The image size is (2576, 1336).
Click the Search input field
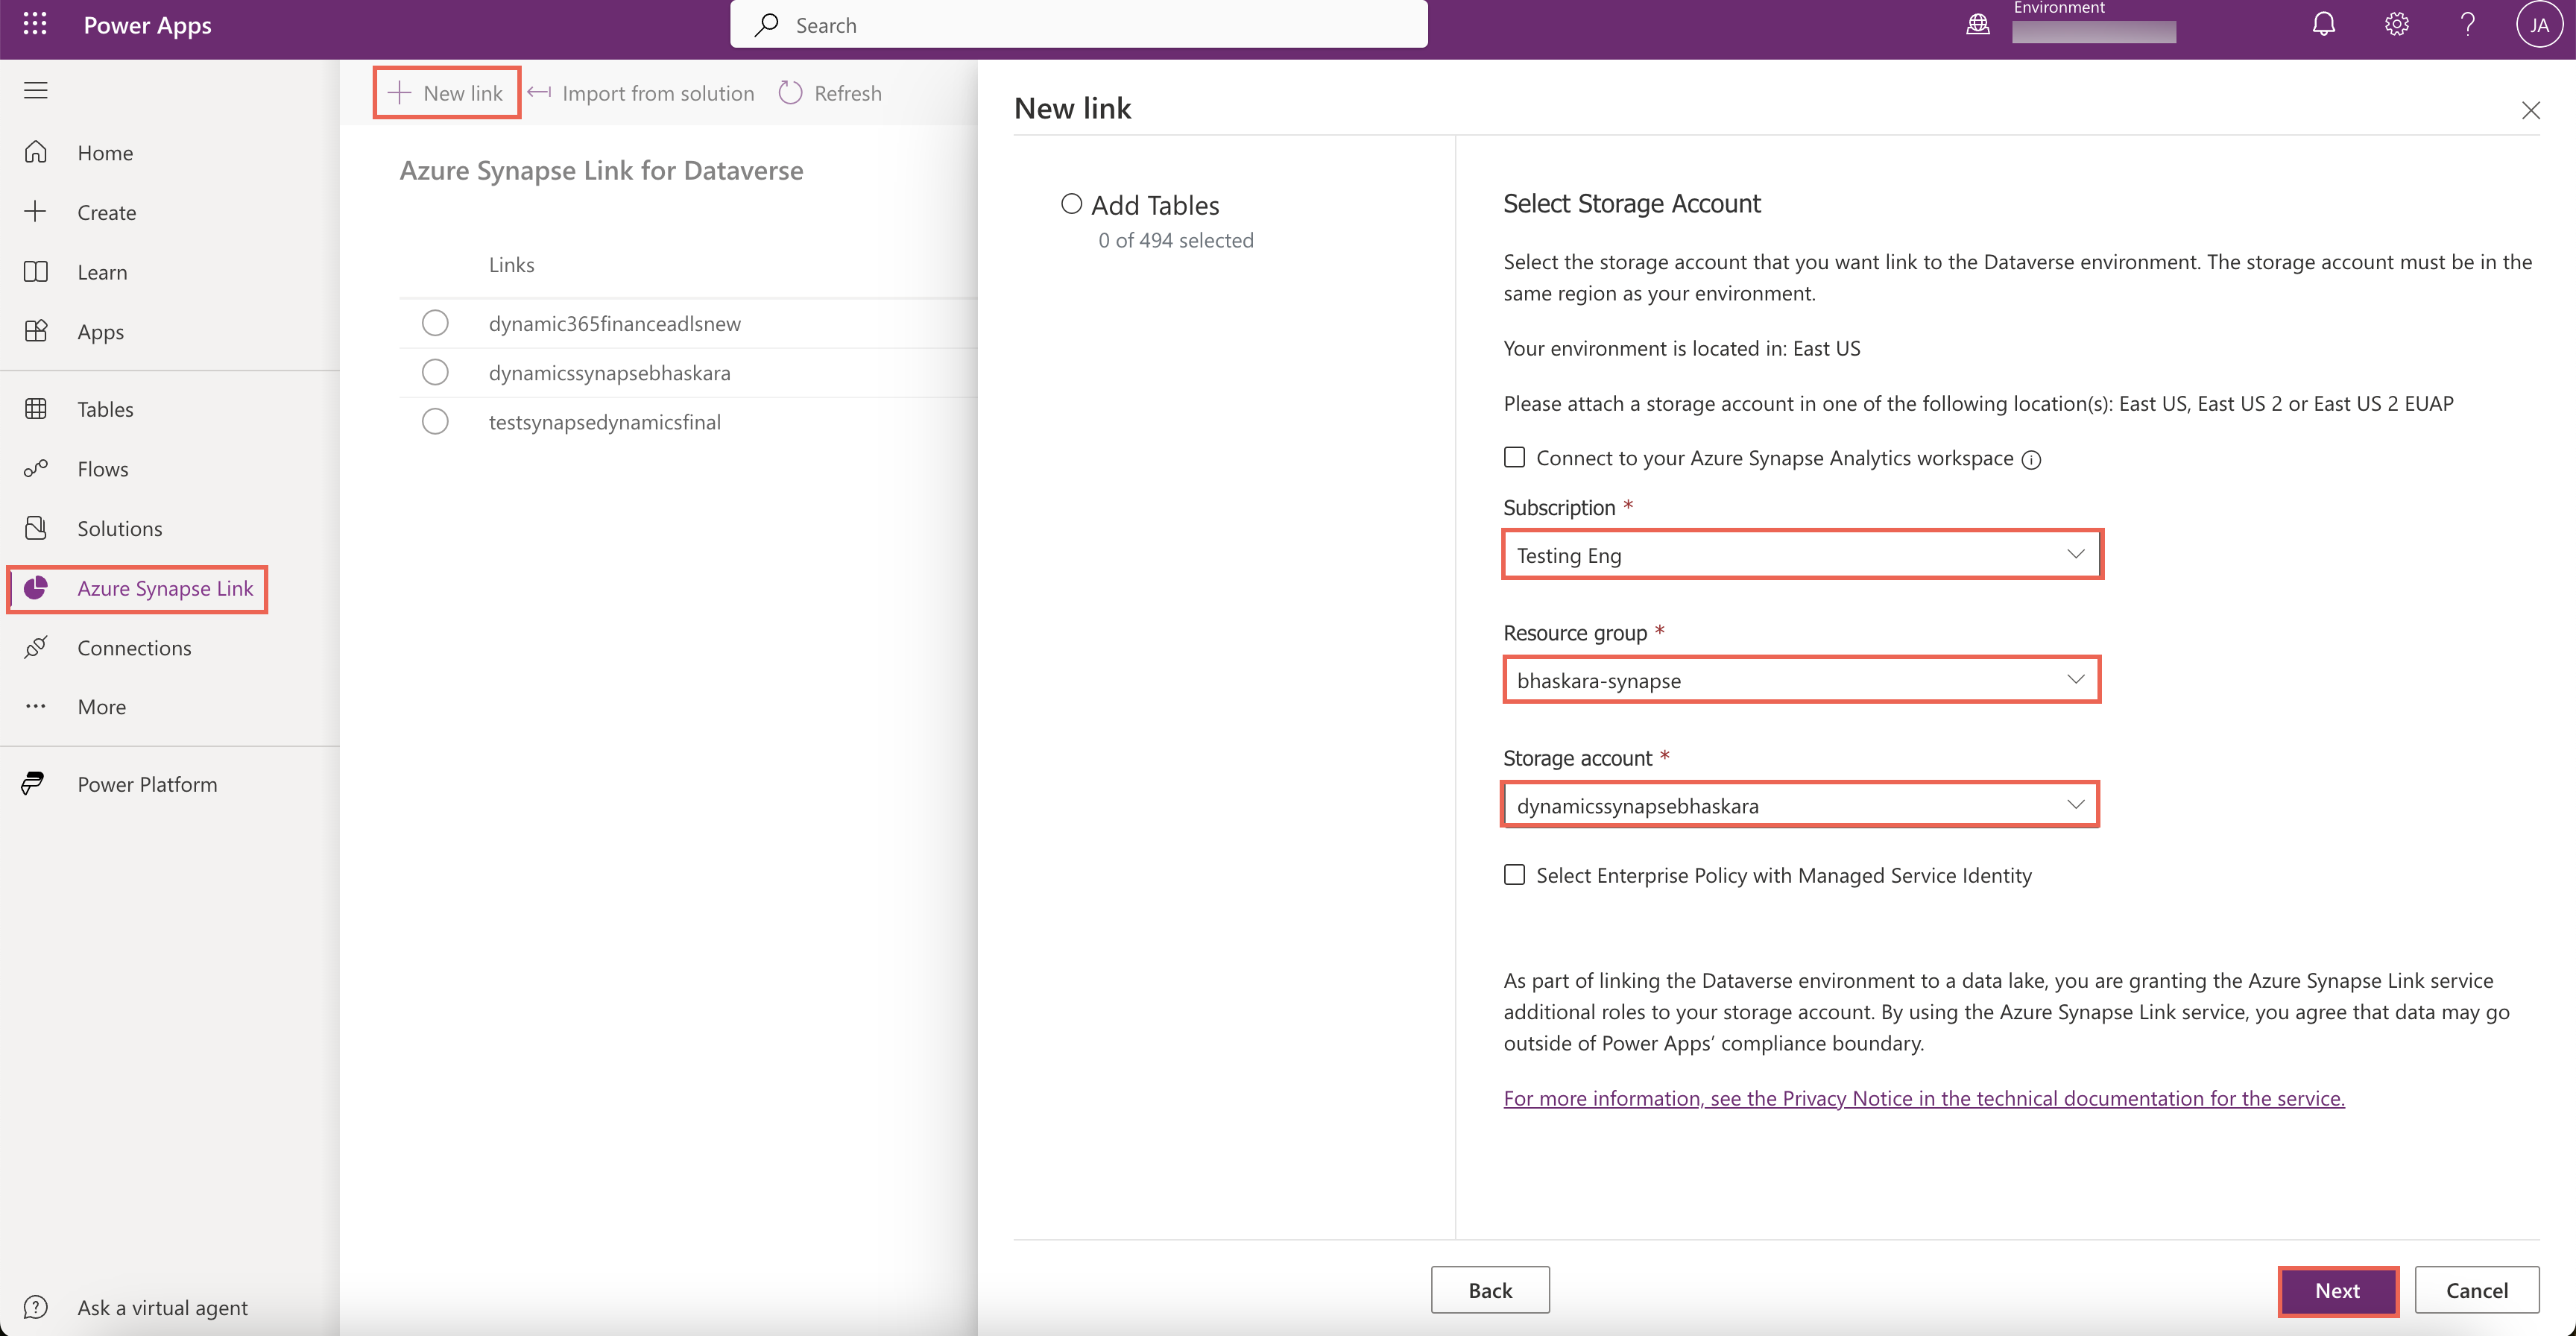click(x=1079, y=25)
